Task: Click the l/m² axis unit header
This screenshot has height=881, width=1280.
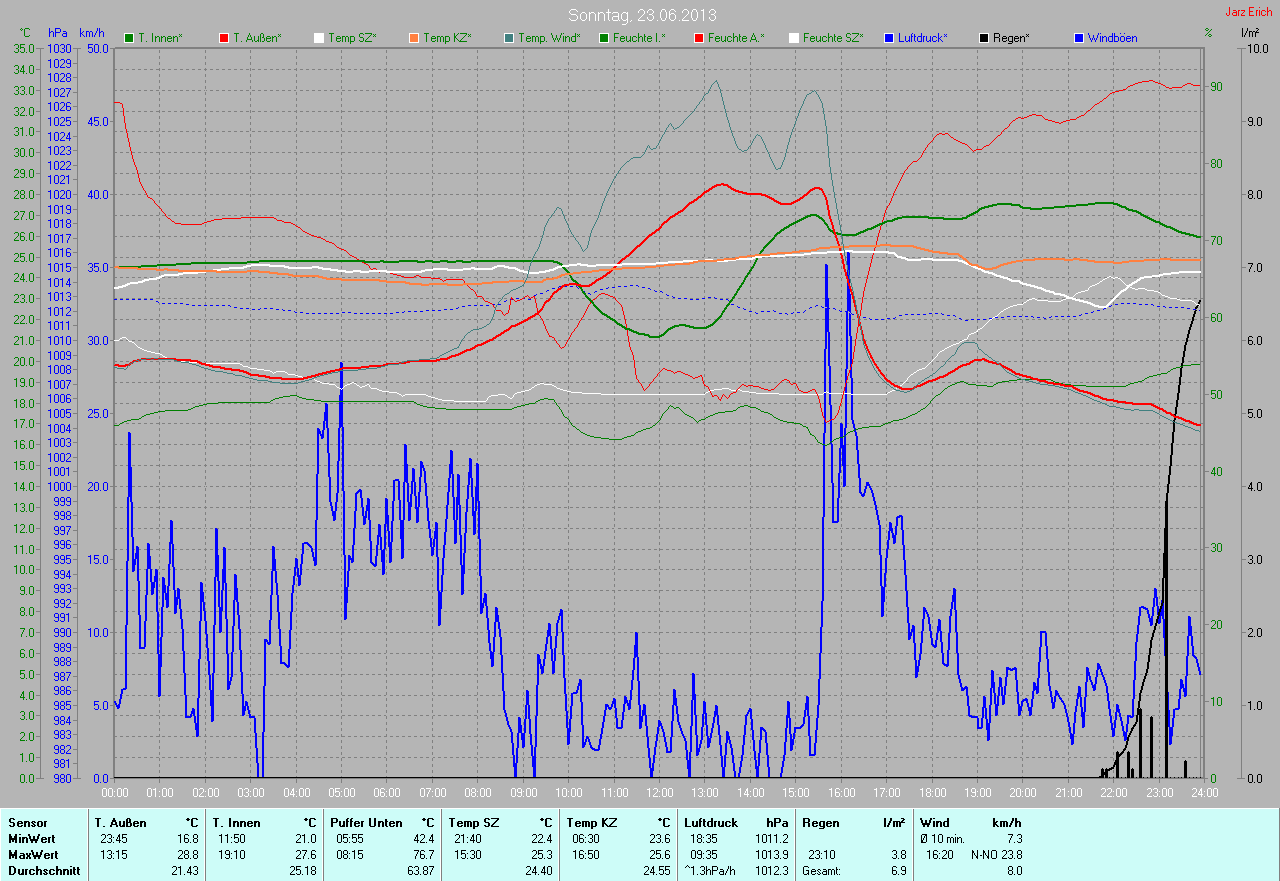Action: point(1249,33)
